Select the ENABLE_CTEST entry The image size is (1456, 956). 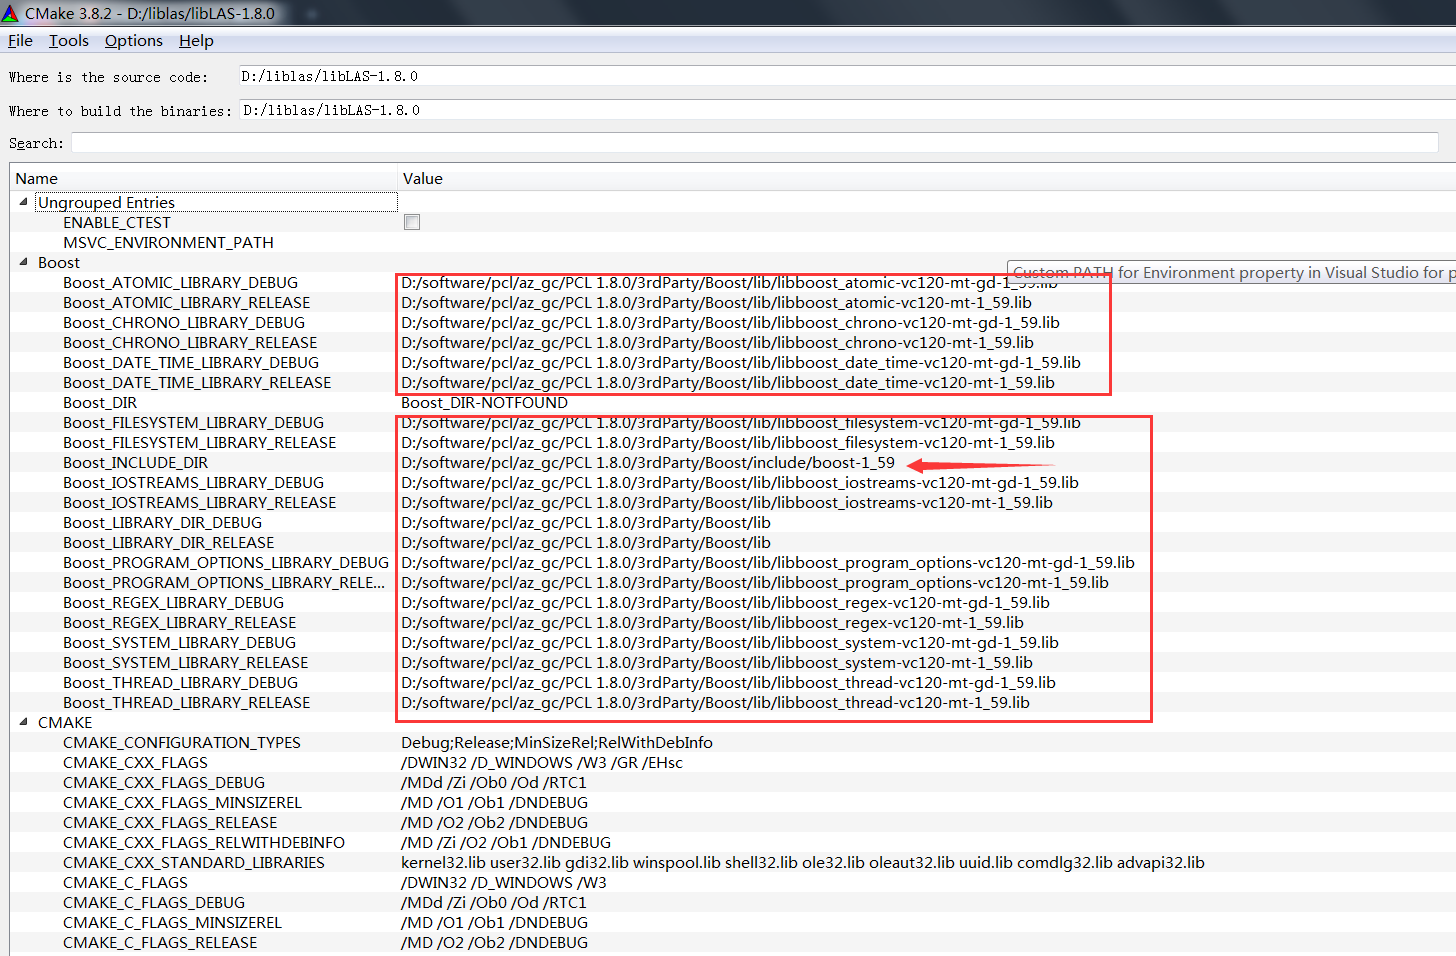tap(117, 222)
